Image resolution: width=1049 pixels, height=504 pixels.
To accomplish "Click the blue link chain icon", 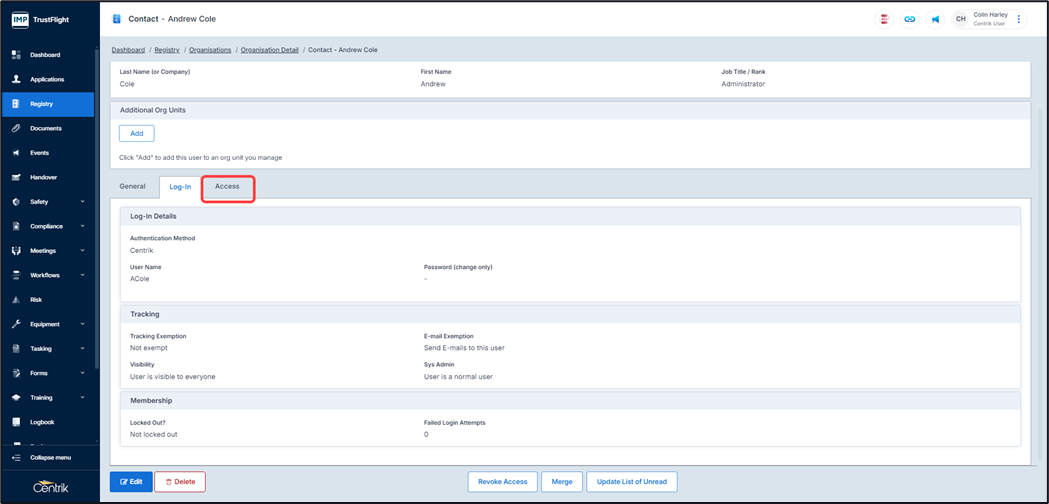I will tap(909, 19).
